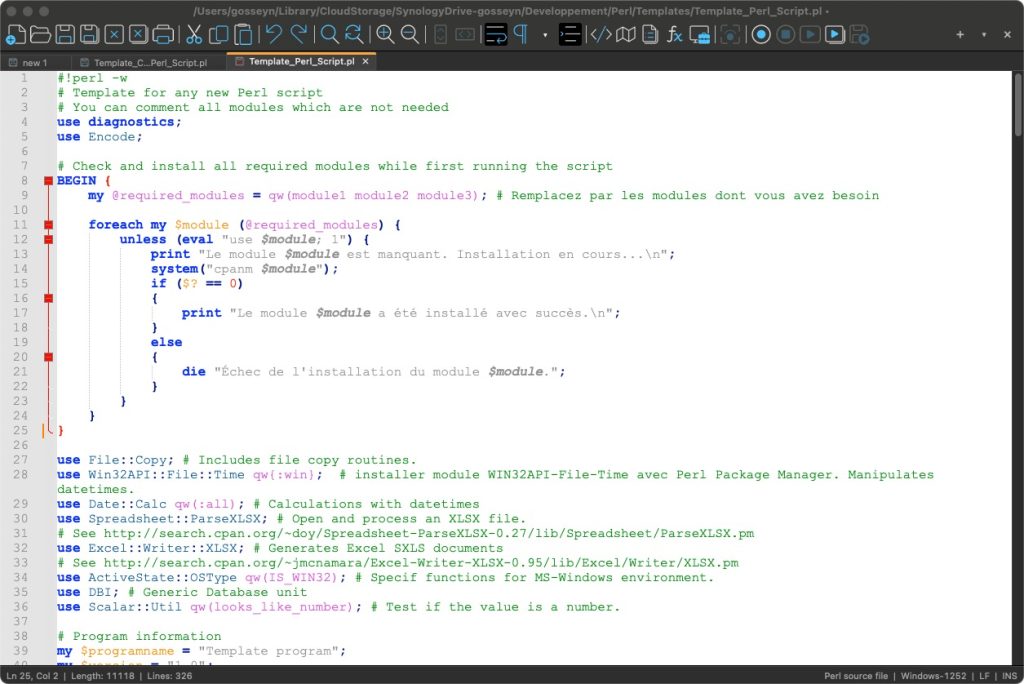Open the Function List panel
This screenshot has width=1024, height=684.
tap(675, 35)
